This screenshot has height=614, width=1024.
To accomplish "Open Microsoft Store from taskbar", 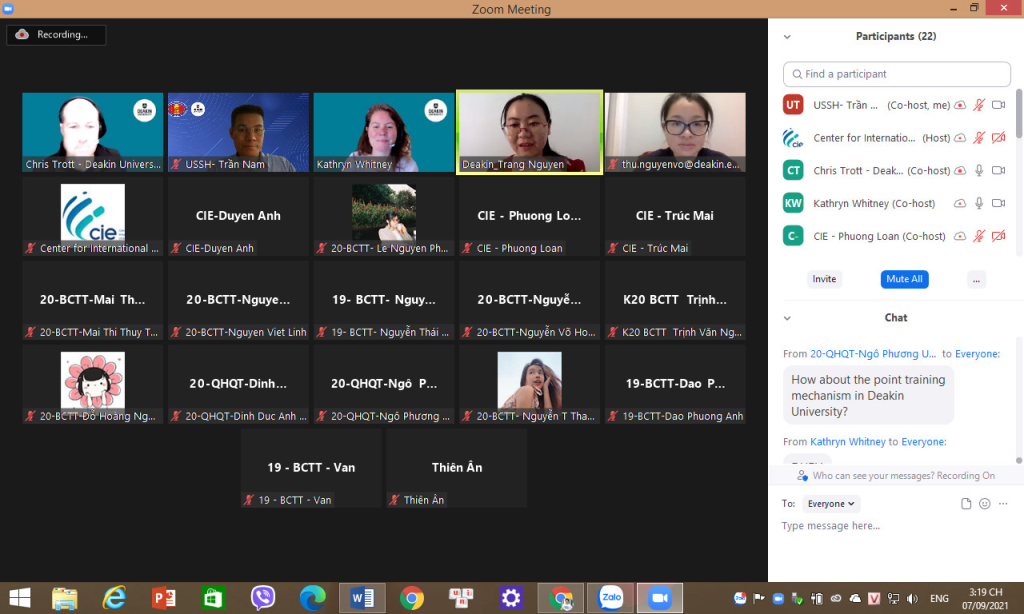I will (x=214, y=598).
